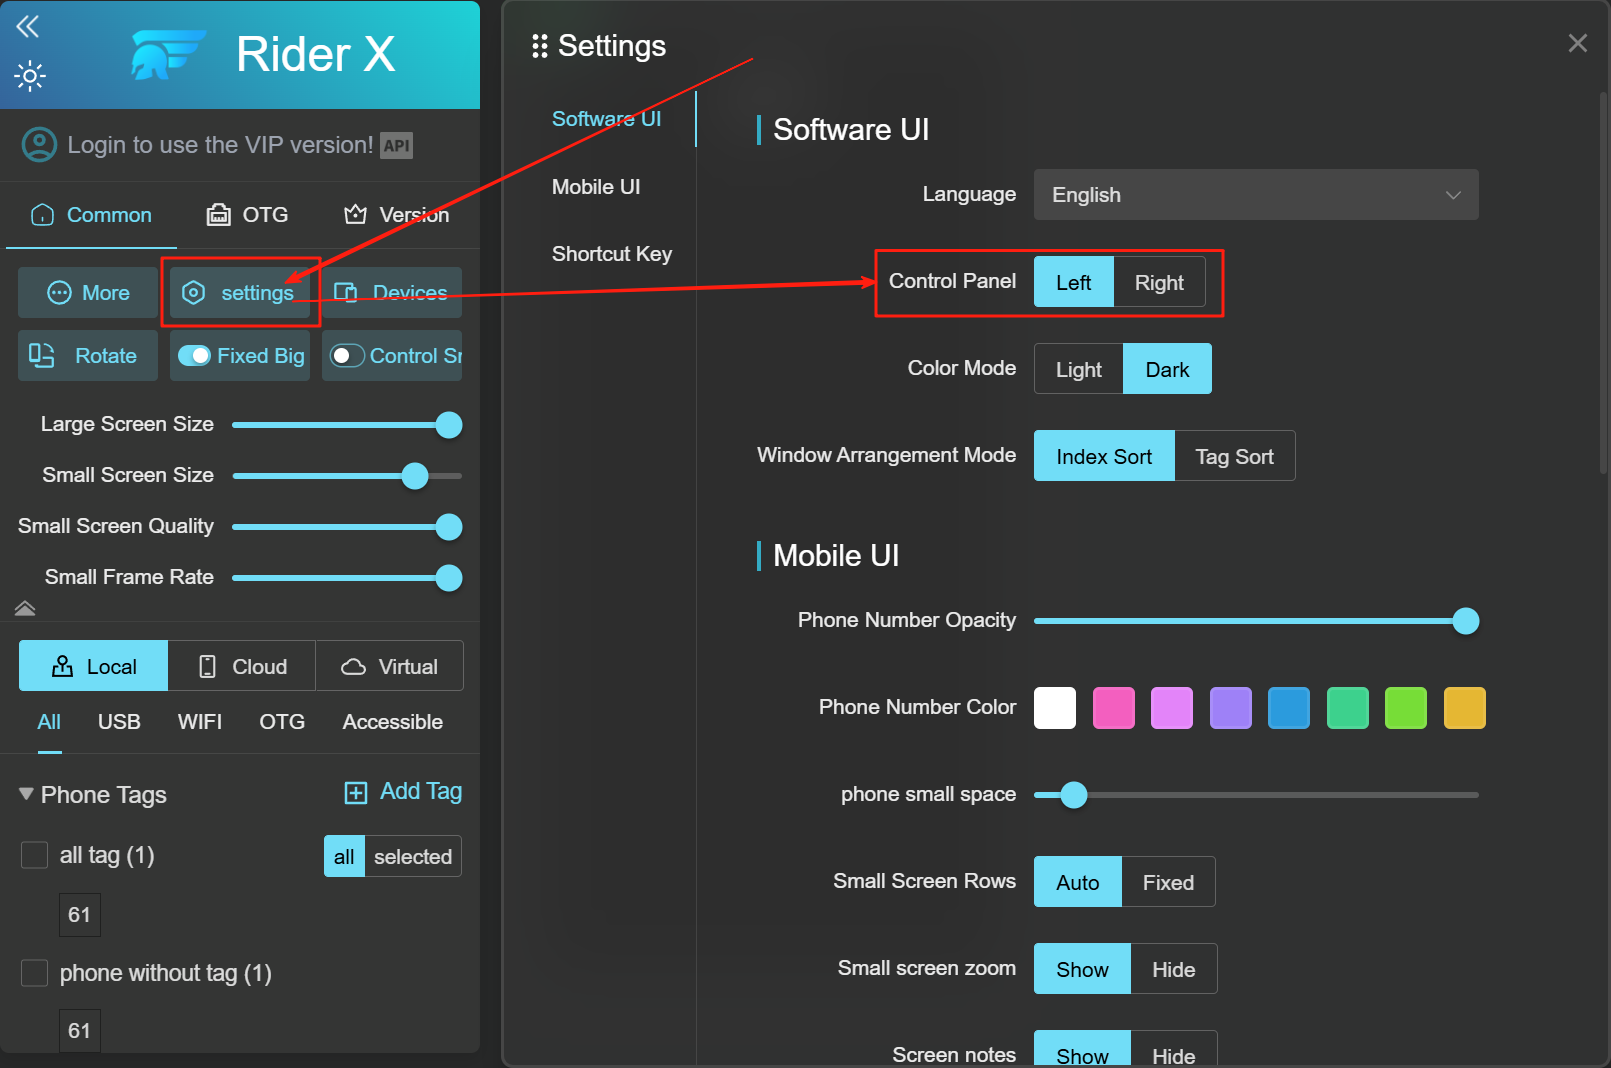The height and width of the screenshot is (1068, 1611).
Task: Open Software UI settings section
Action: click(x=606, y=119)
